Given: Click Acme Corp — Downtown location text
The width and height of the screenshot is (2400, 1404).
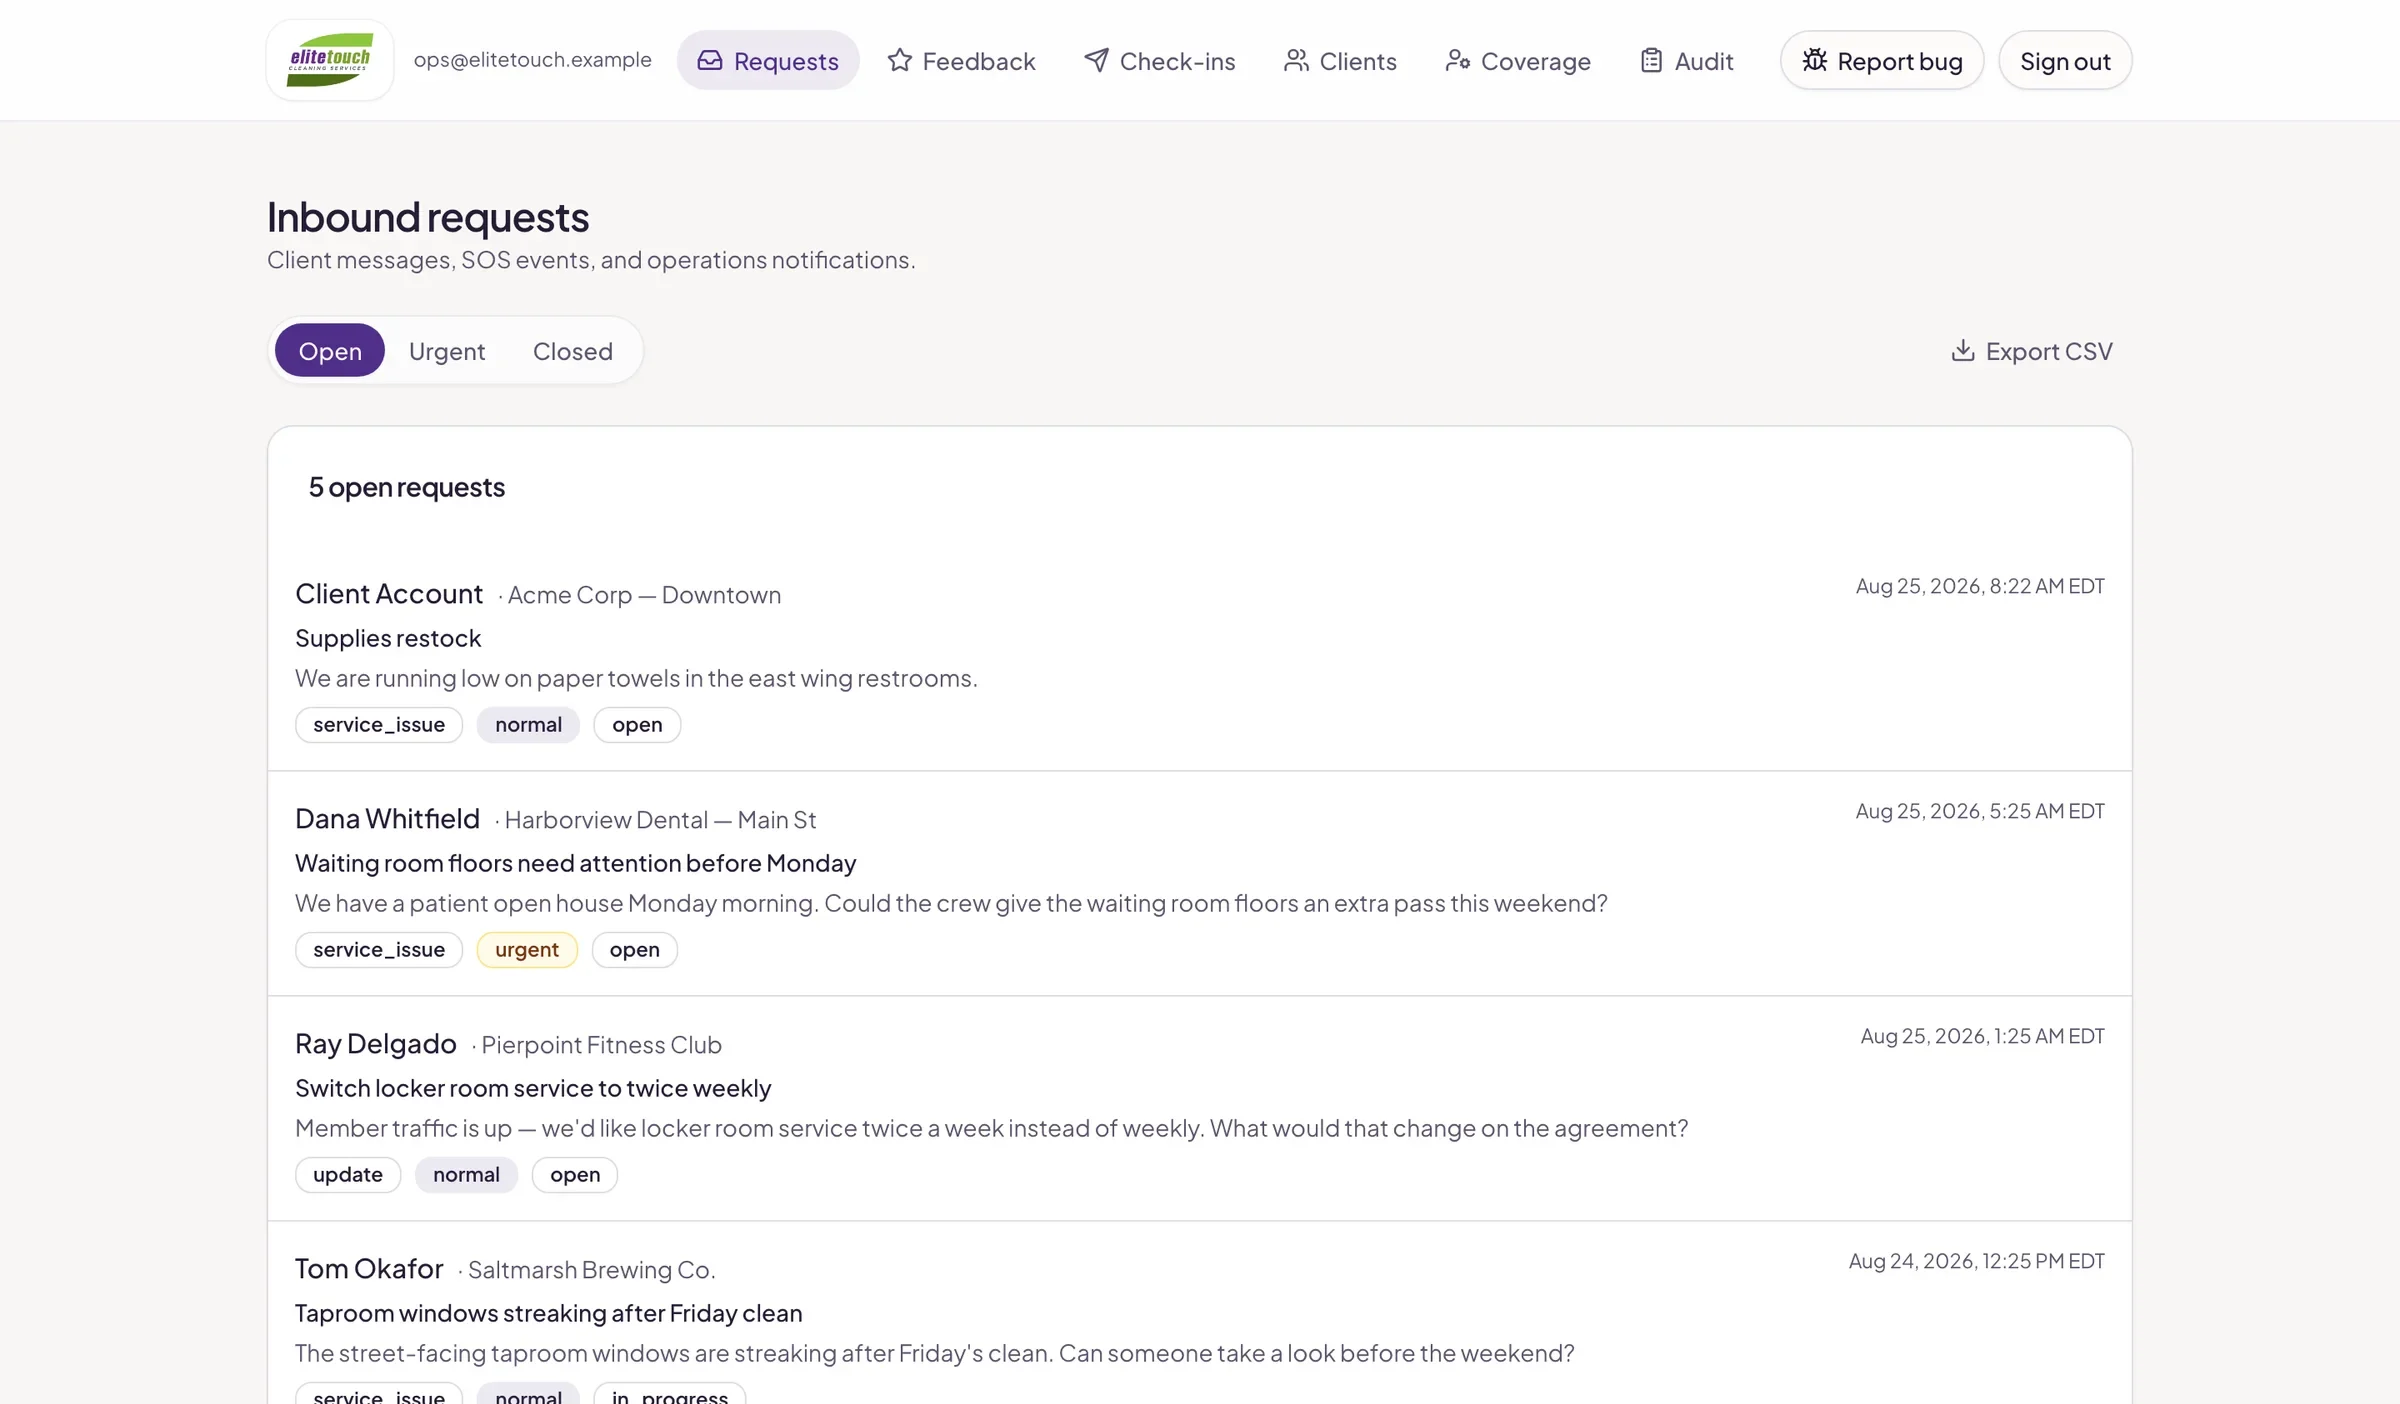Looking at the screenshot, I should [644, 595].
